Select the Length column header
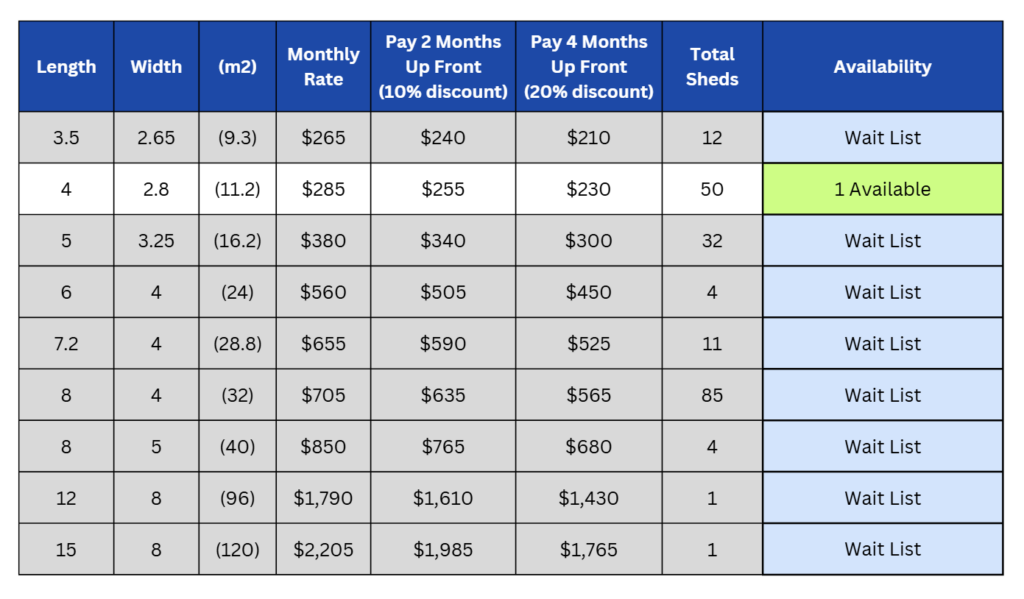Image resolution: width=1024 pixels, height=599 pixels. point(66,67)
